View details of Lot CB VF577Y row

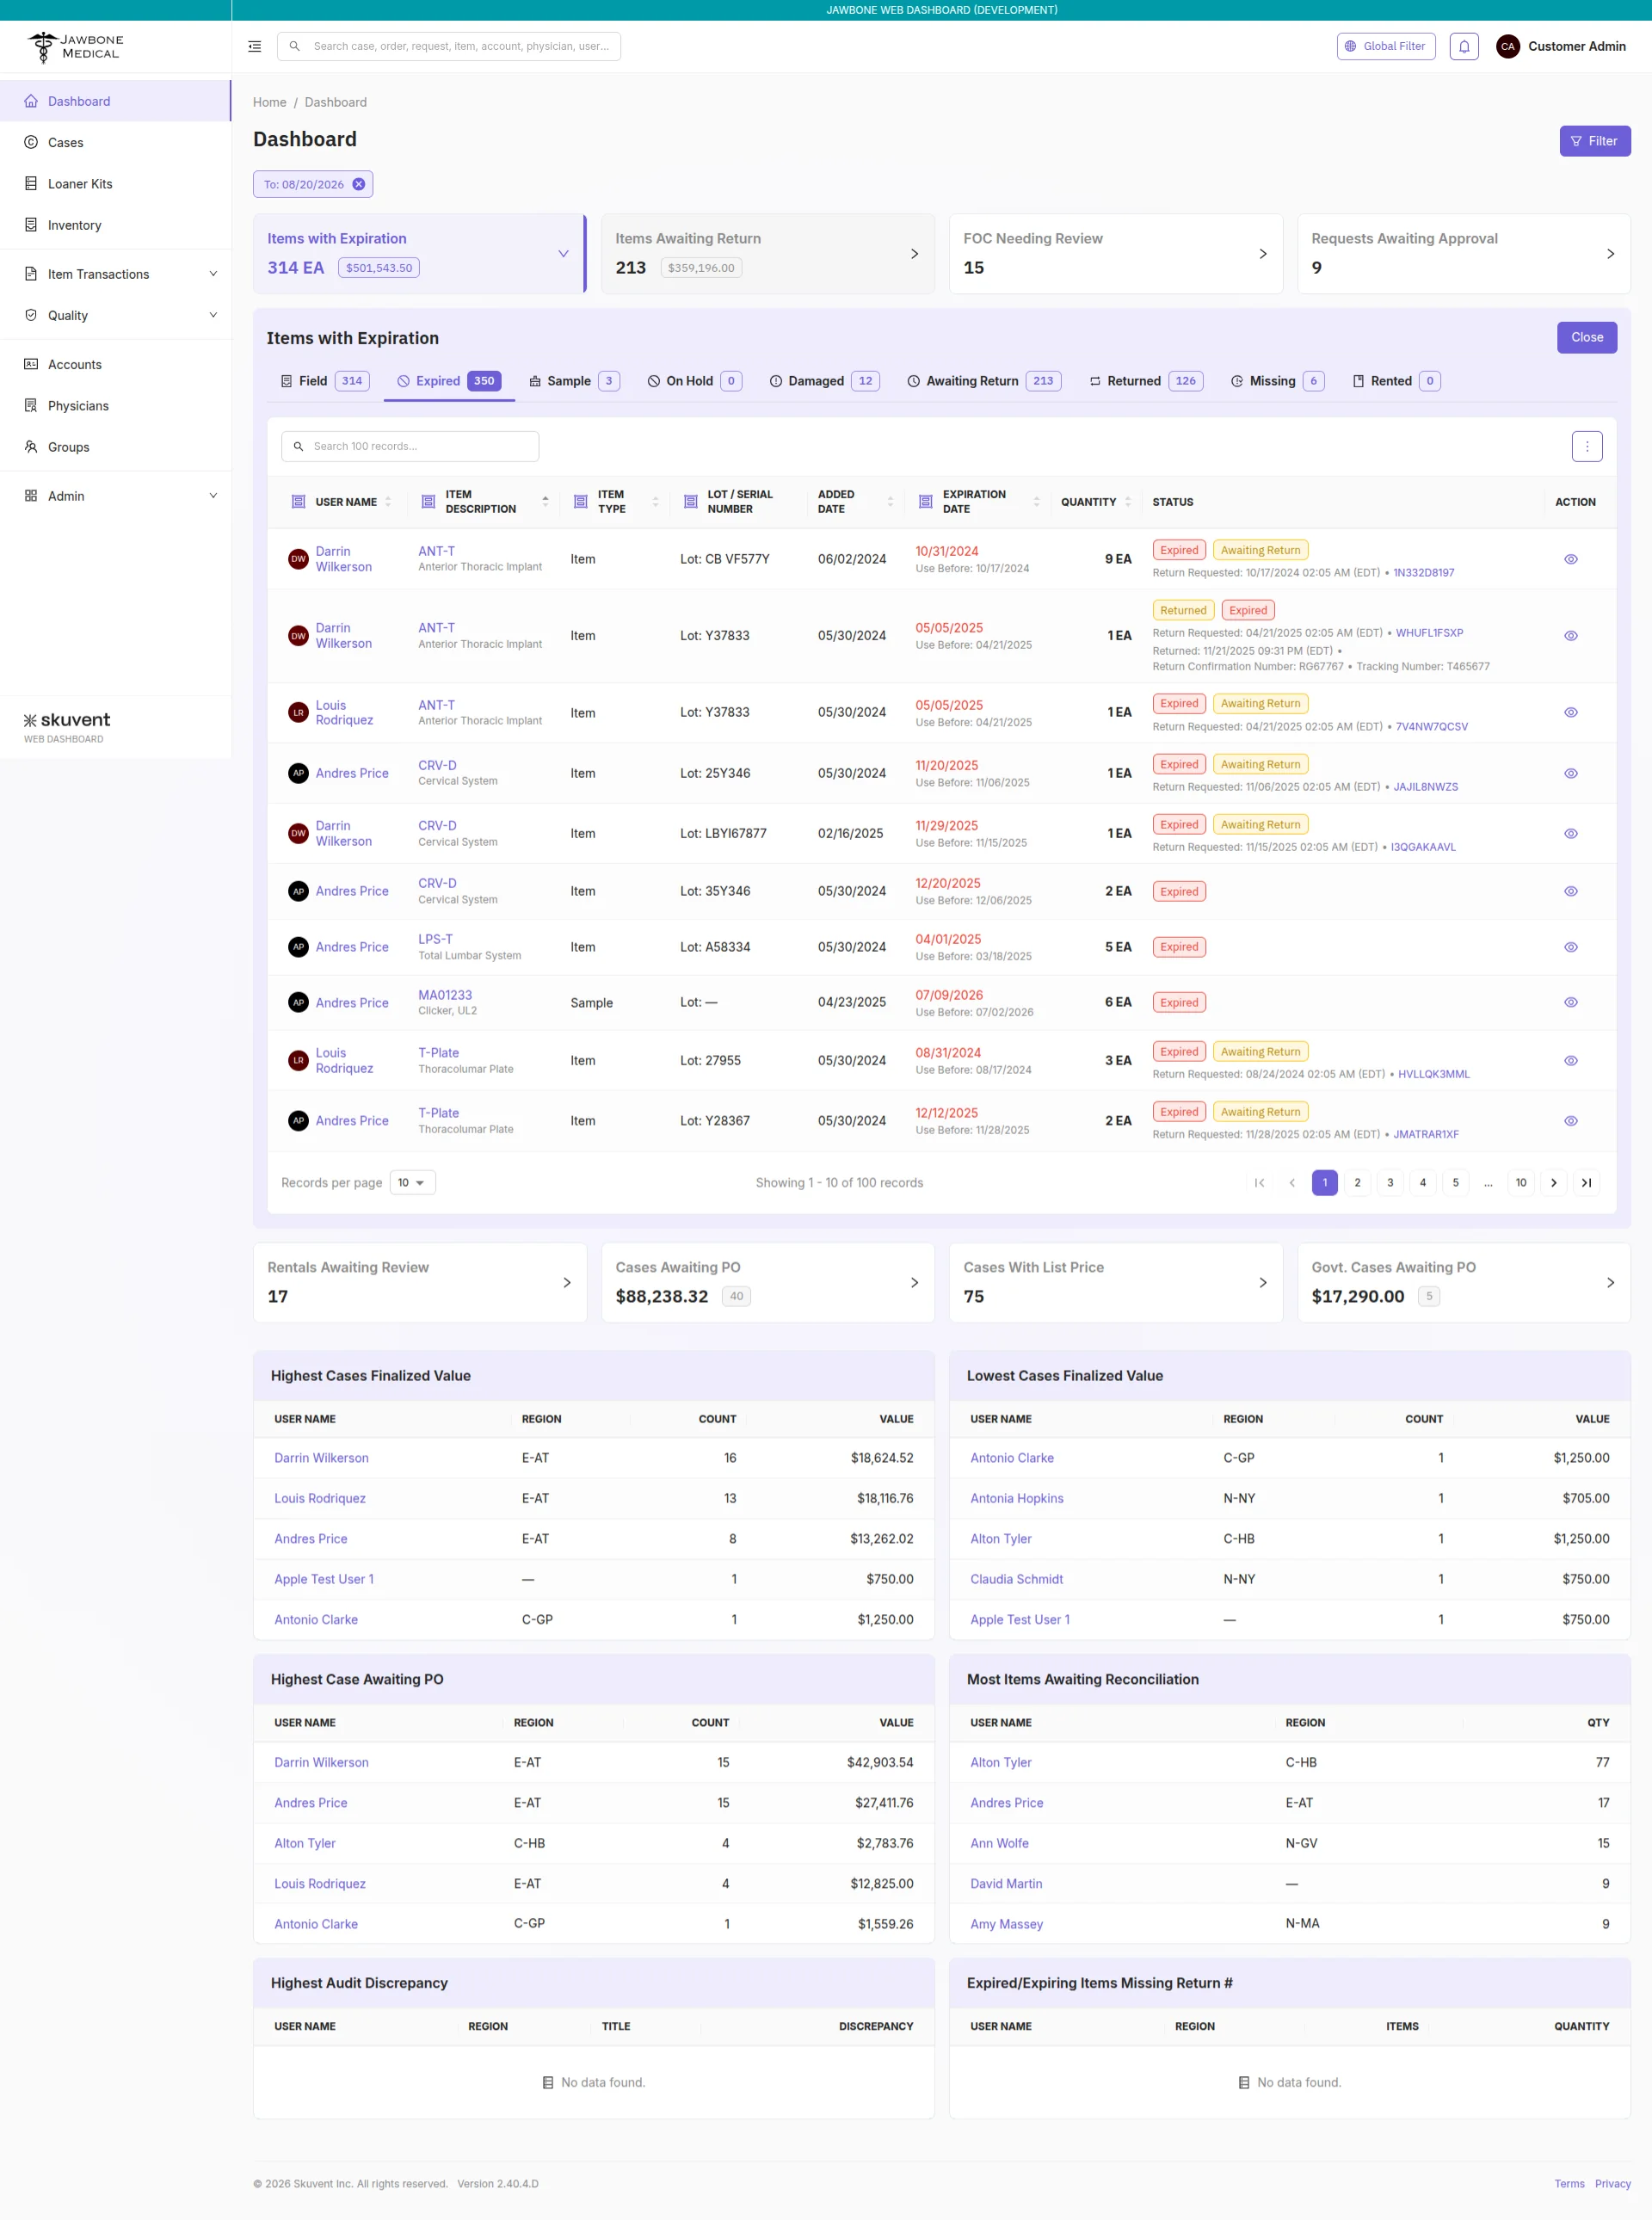1571,559
